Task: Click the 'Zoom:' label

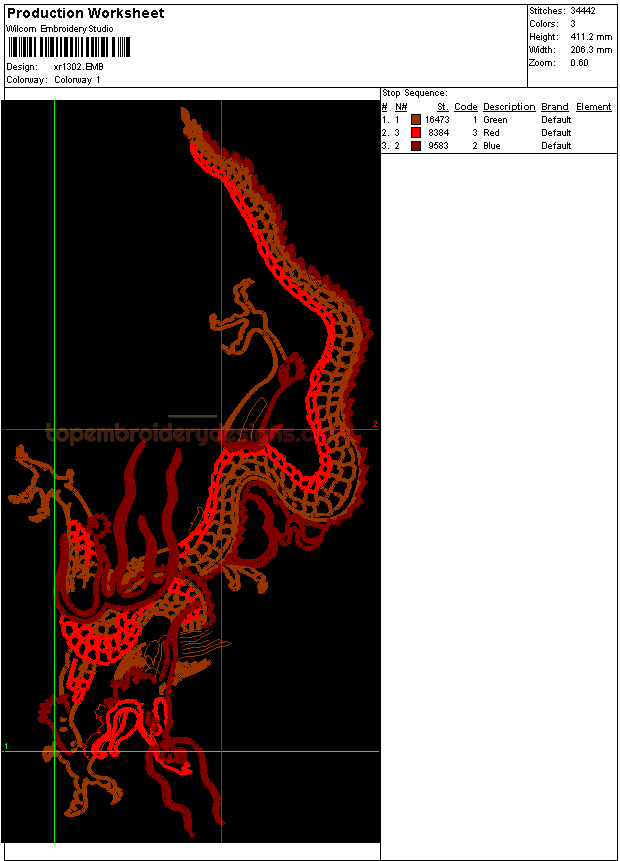Action: pyautogui.click(x=542, y=63)
